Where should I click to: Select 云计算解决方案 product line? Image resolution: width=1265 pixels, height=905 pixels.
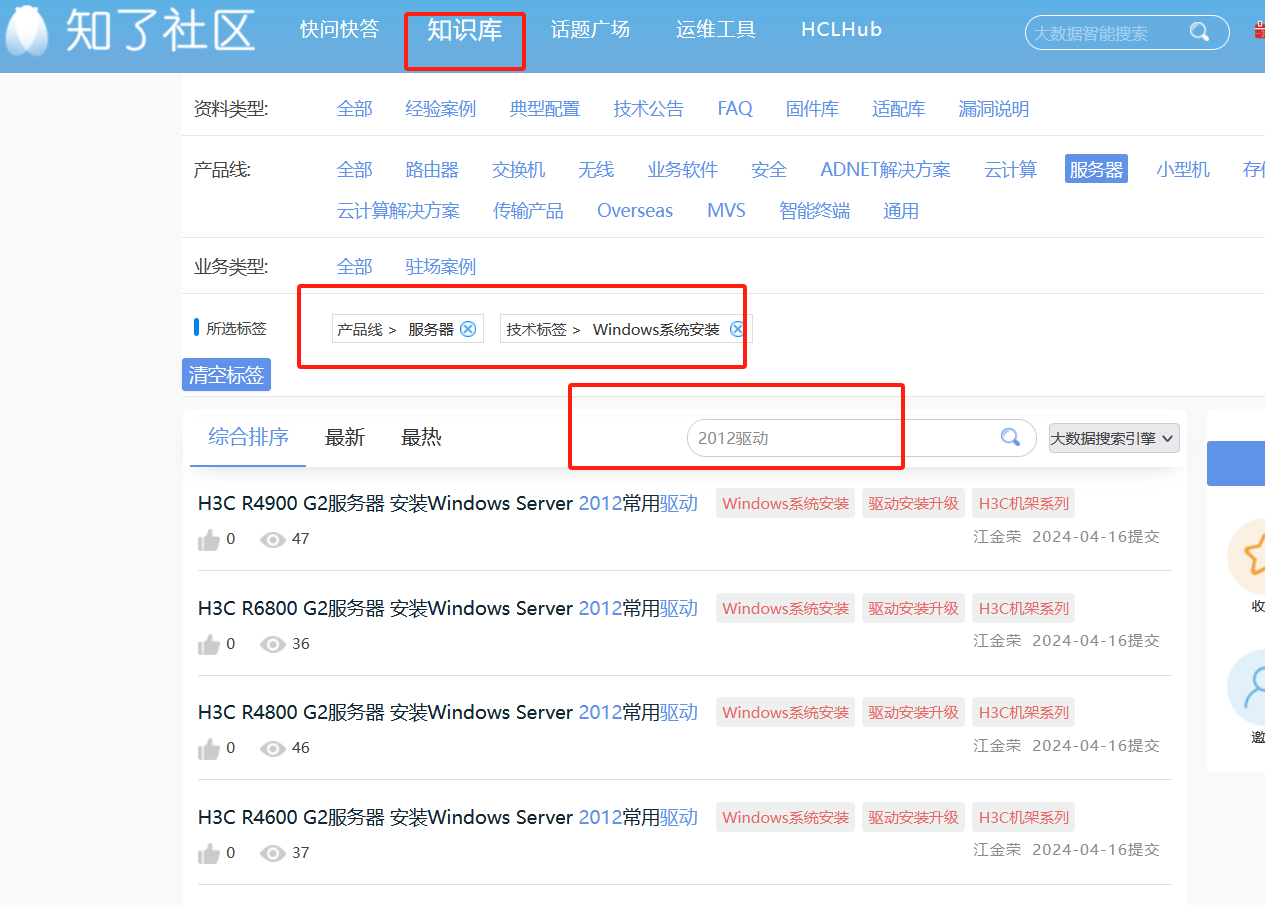(x=399, y=211)
